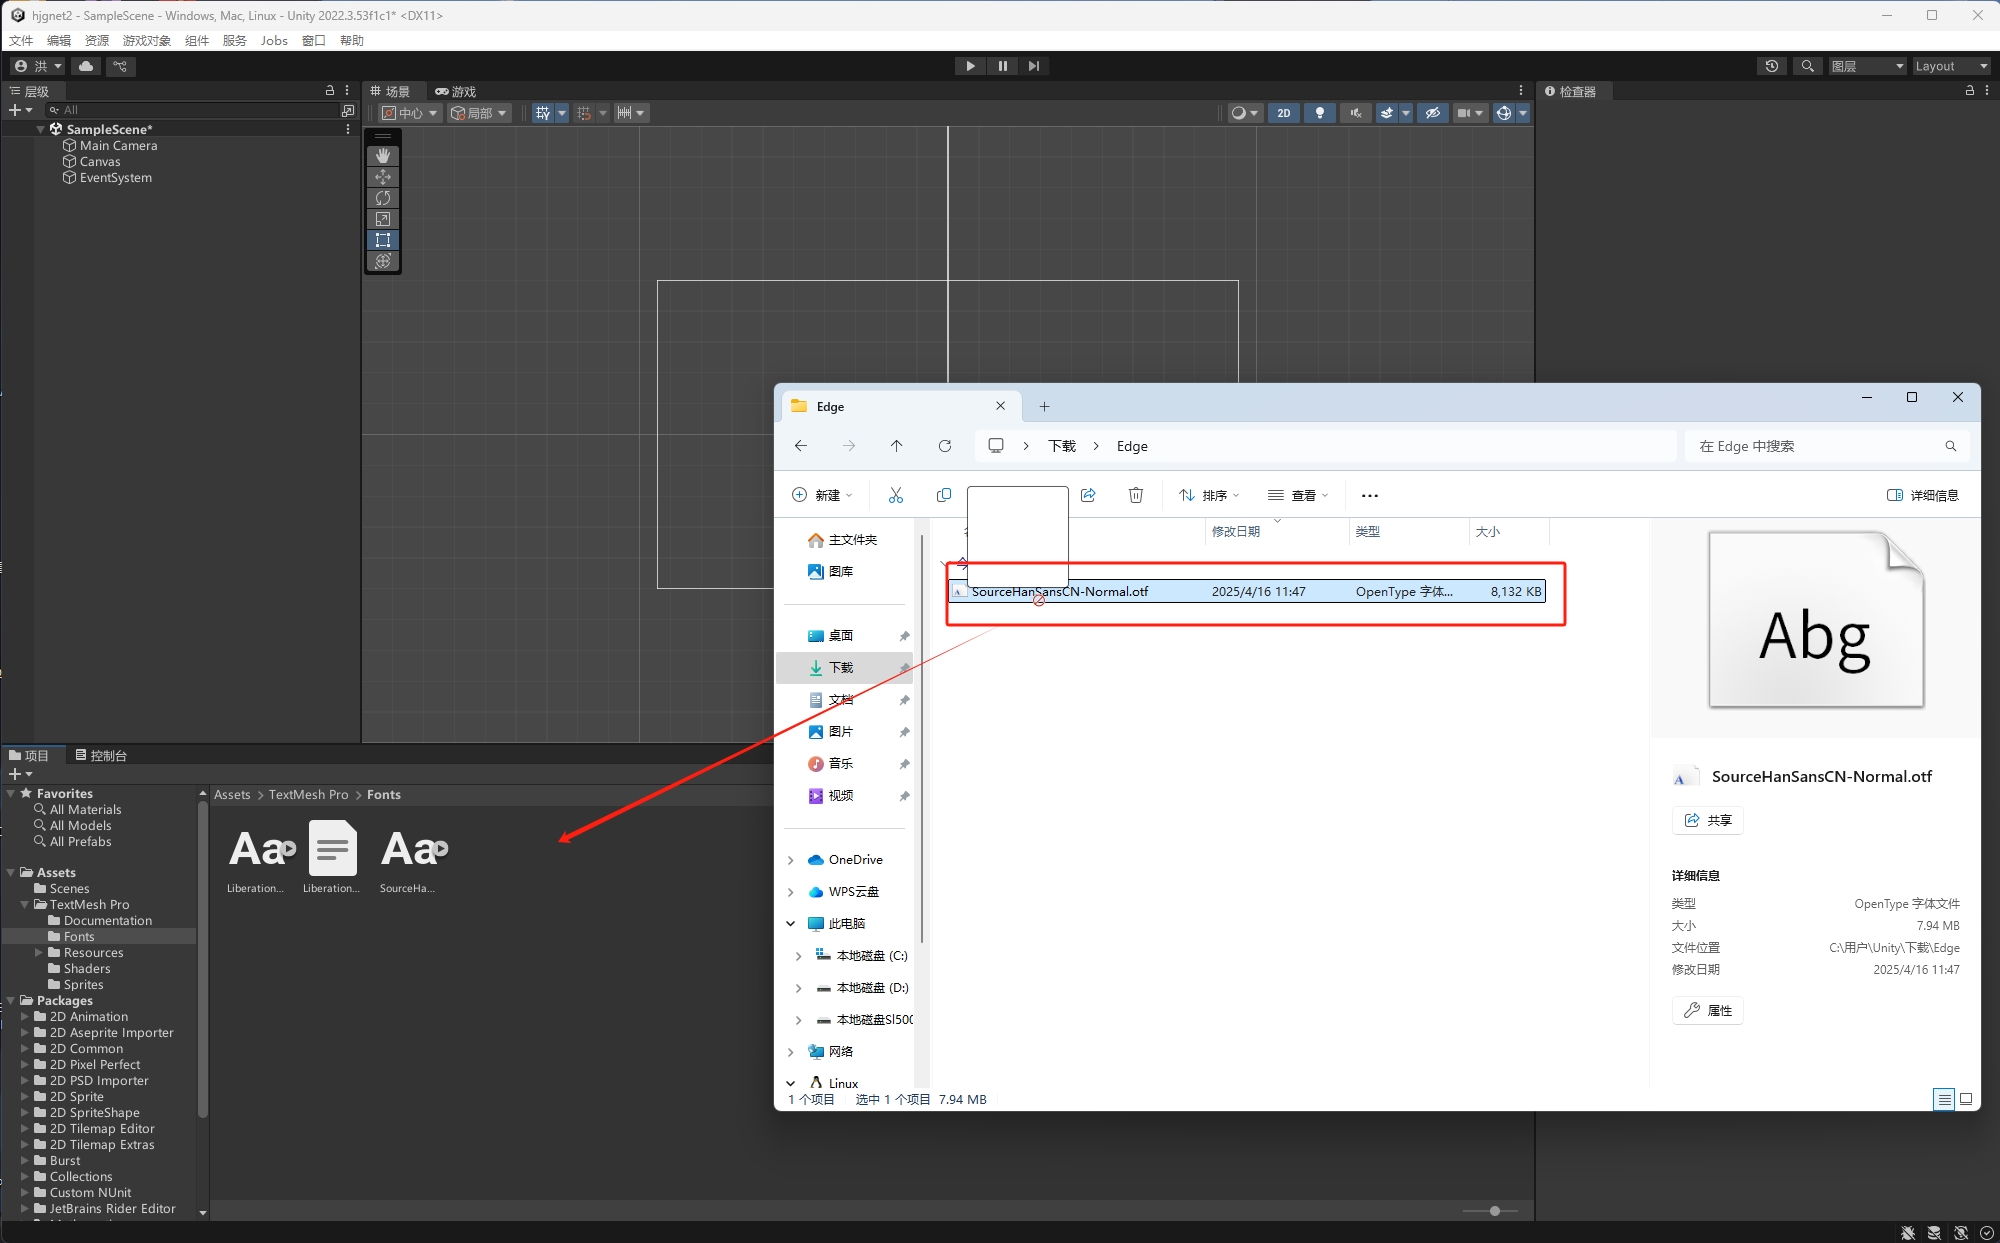2000x1243 pixels.
Task: Toggle the Inspector panel lock
Action: pos(1970,90)
